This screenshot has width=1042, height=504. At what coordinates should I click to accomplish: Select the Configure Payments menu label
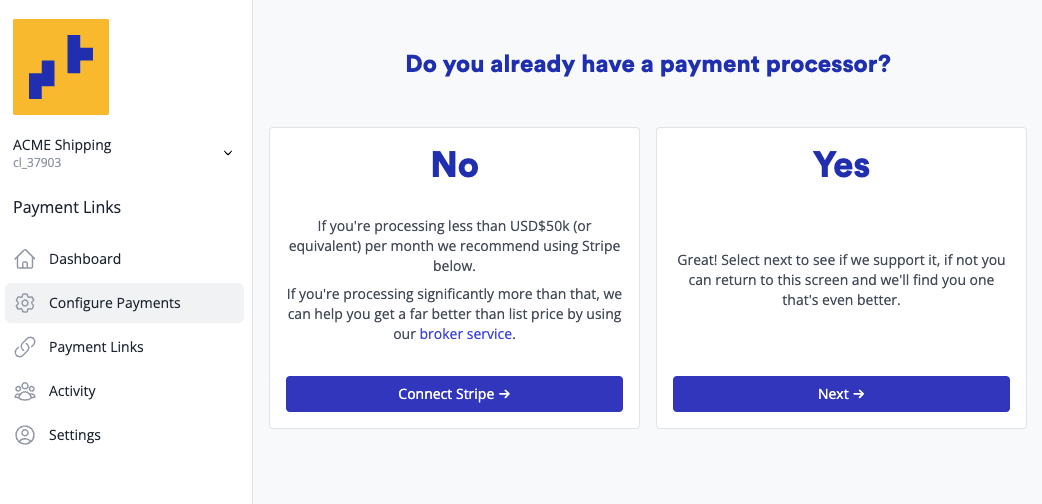(115, 303)
